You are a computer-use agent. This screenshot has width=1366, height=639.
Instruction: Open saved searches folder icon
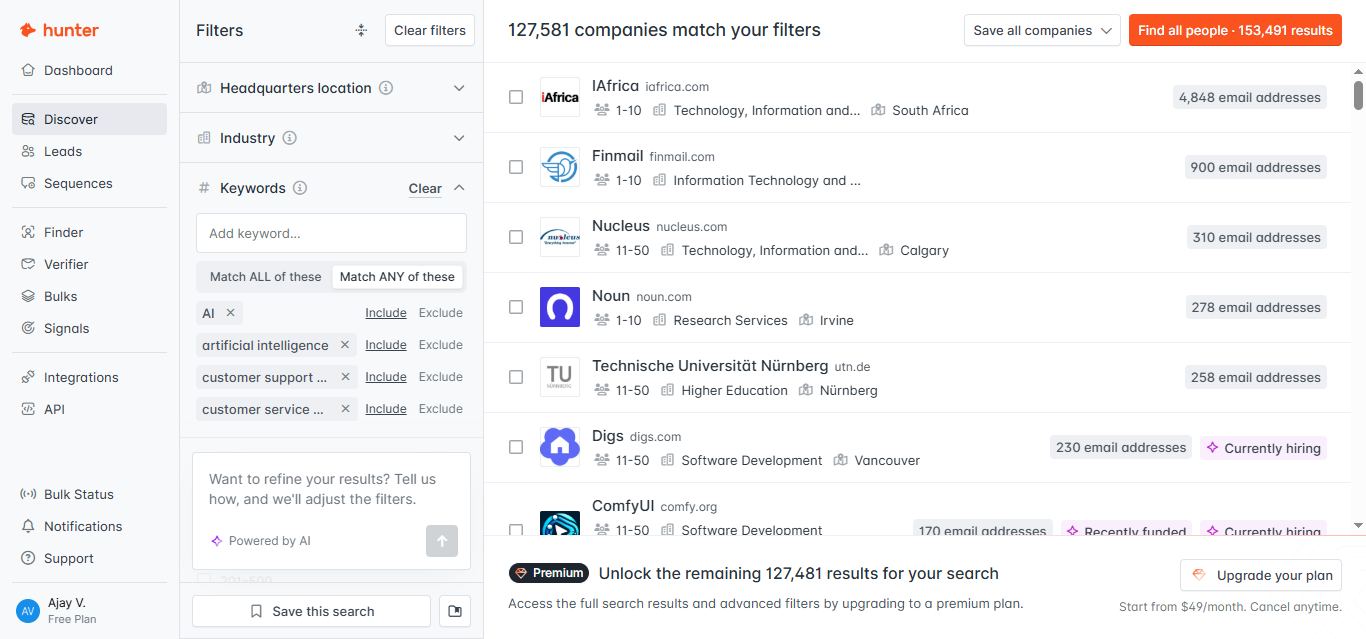point(455,611)
